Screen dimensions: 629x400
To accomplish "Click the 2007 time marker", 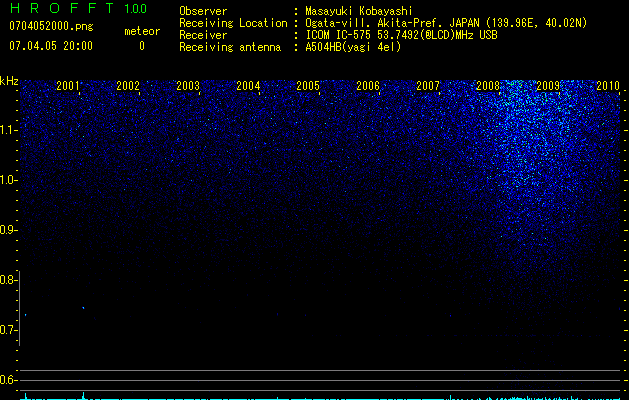I will tap(428, 85).
